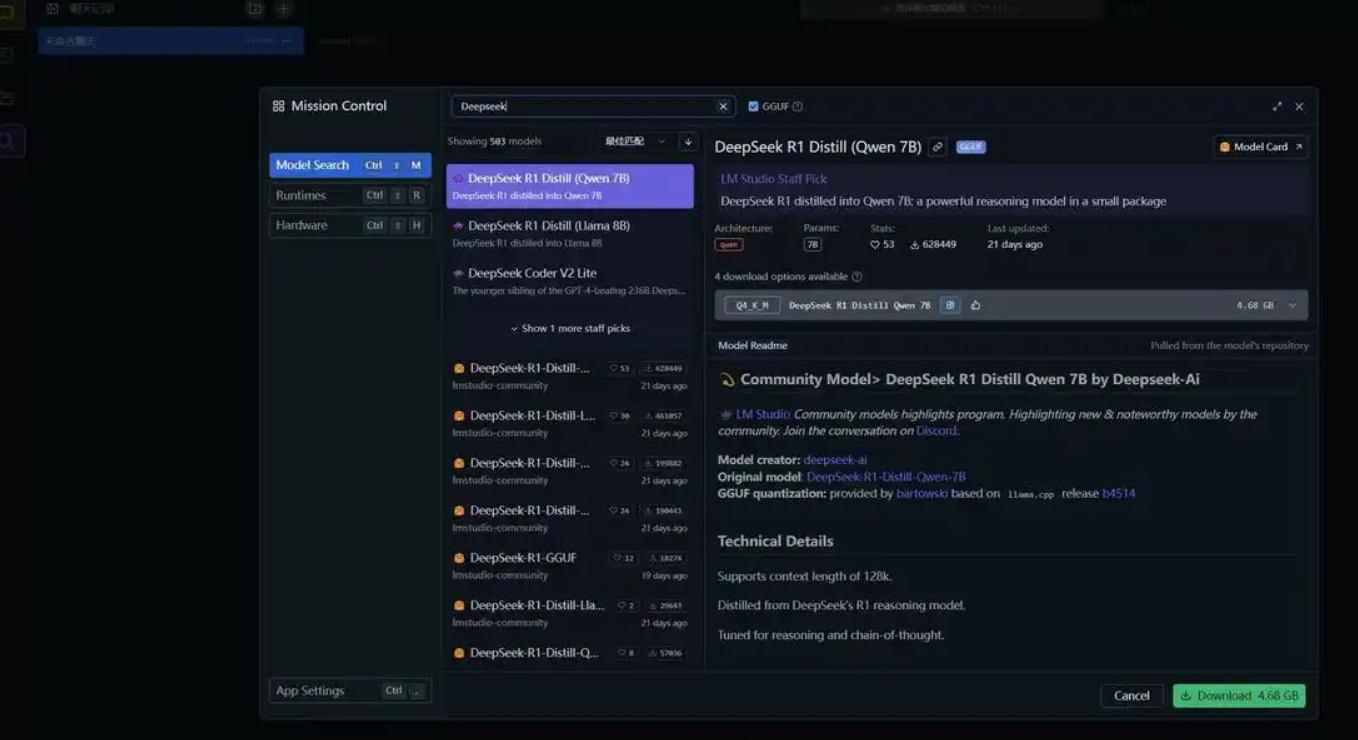The image size is (1358, 740).
Task: Expand the Q4_K_M download option chevron
Action: click(x=1292, y=306)
